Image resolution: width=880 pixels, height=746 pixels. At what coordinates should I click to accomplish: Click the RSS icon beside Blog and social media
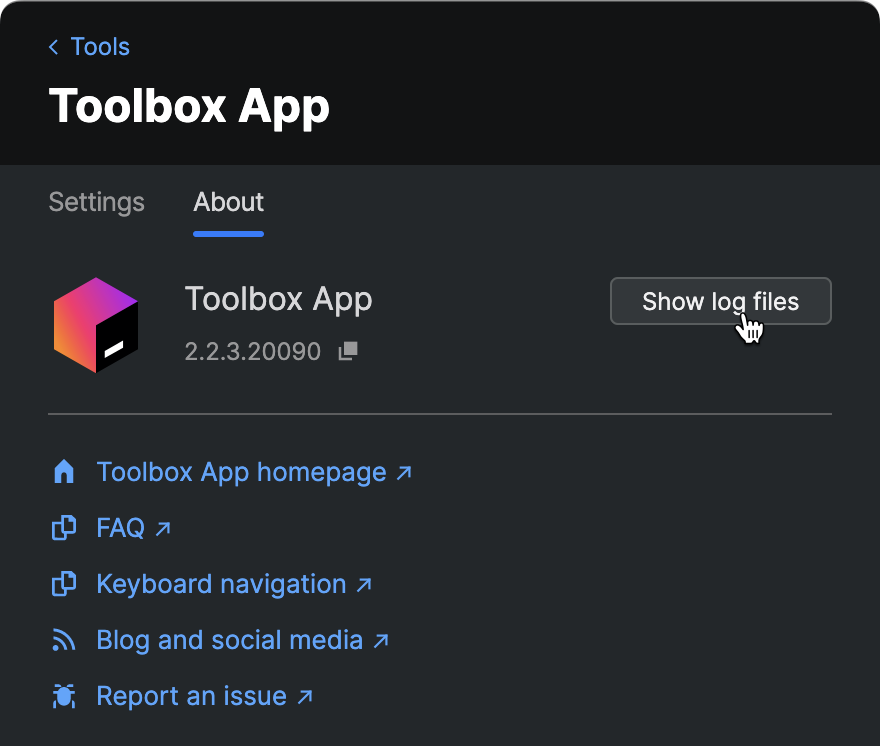point(63,639)
